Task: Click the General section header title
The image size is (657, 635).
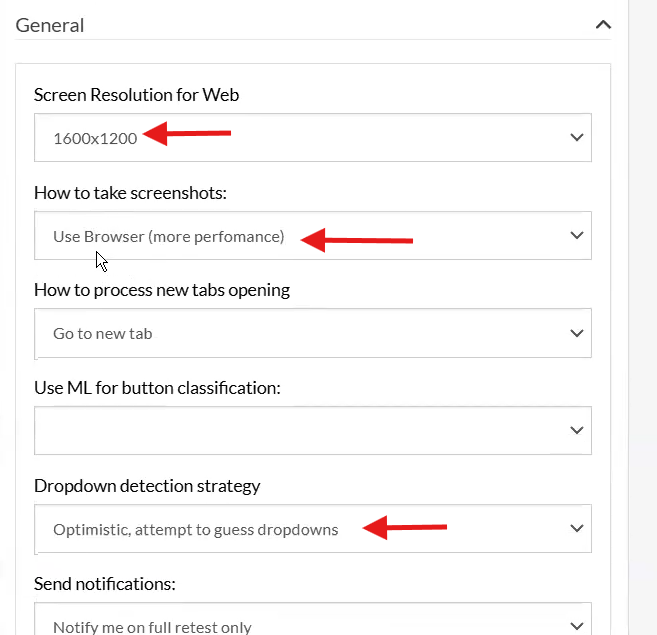Action: click(50, 26)
